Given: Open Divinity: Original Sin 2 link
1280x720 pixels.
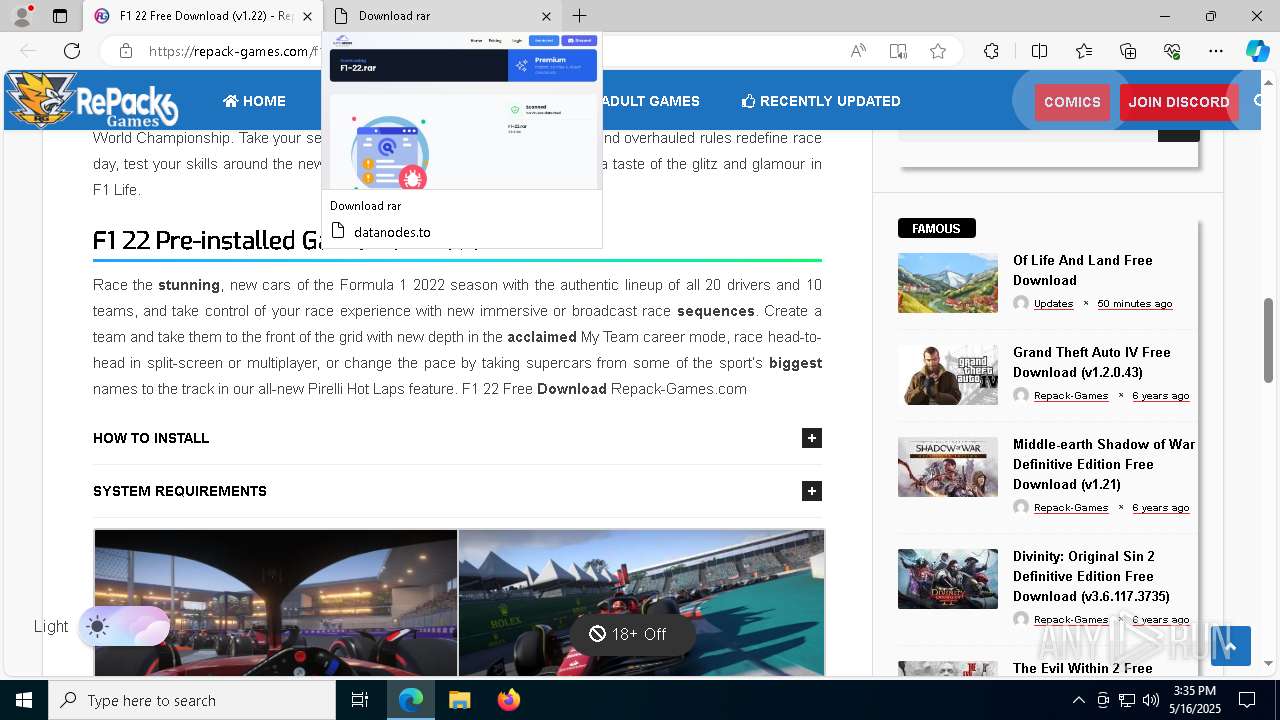Looking at the screenshot, I should click(1091, 576).
